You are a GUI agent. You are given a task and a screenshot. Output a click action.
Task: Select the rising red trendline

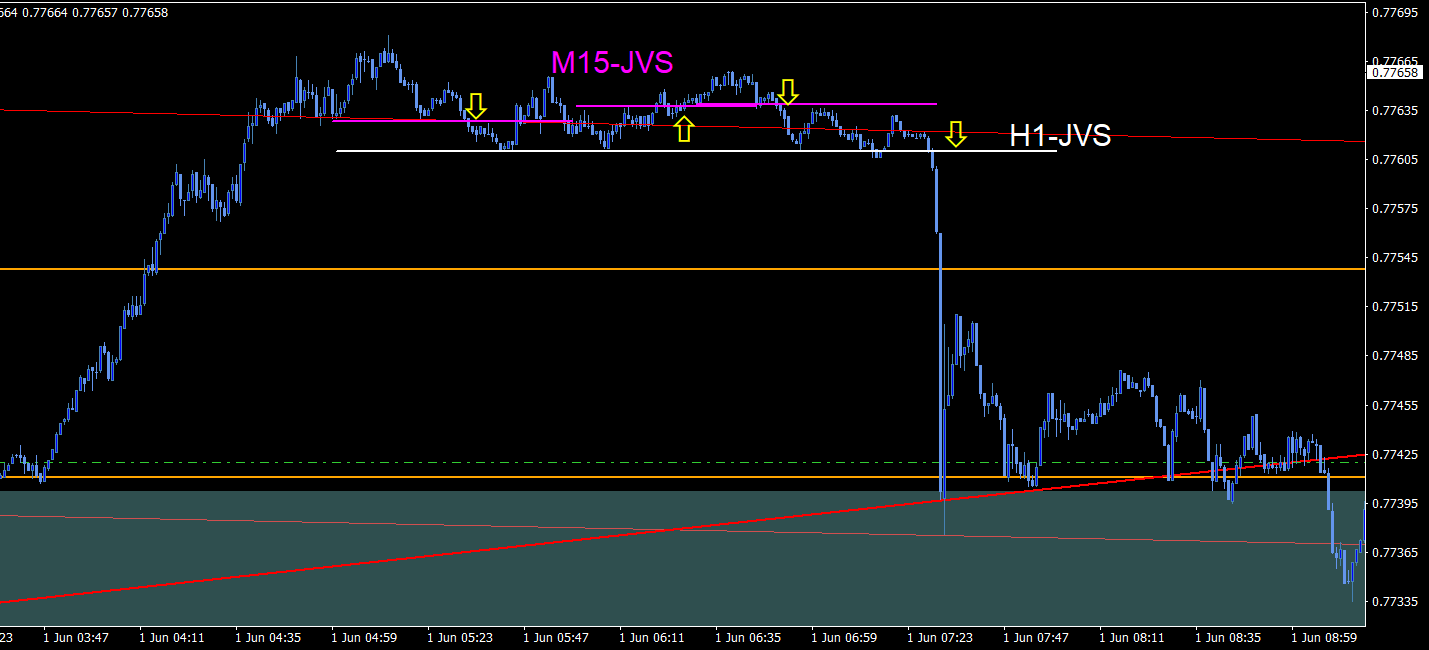682,528
